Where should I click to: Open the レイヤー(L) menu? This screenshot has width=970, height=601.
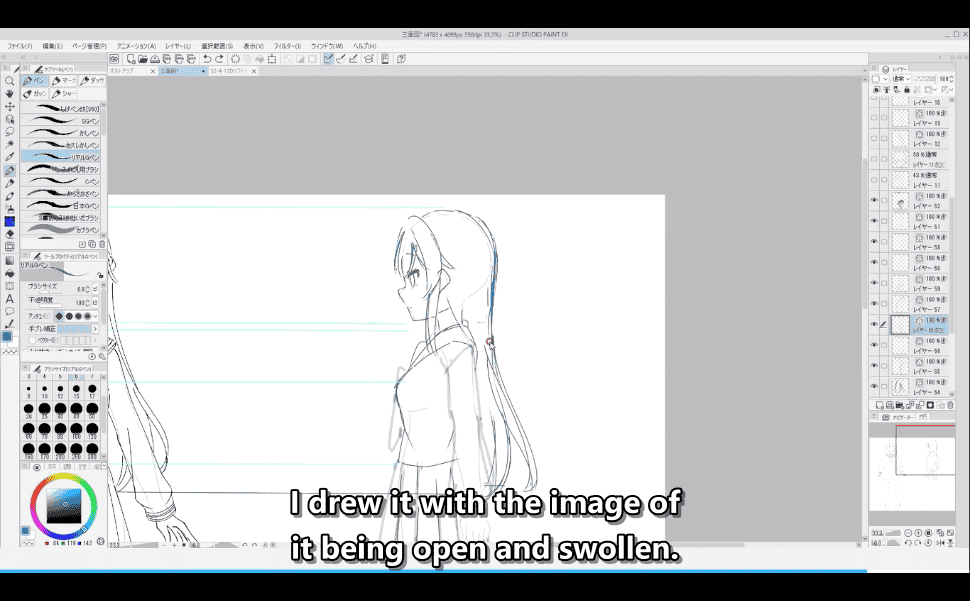(x=178, y=46)
